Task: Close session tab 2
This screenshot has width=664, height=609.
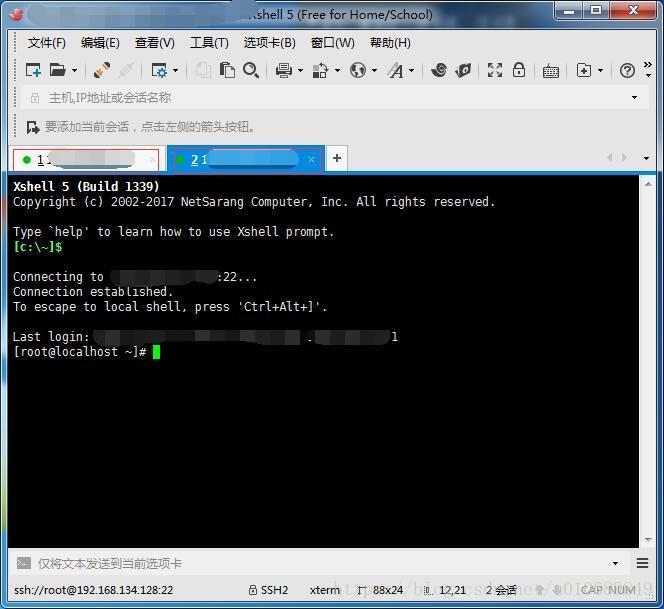Action: [x=312, y=159]
